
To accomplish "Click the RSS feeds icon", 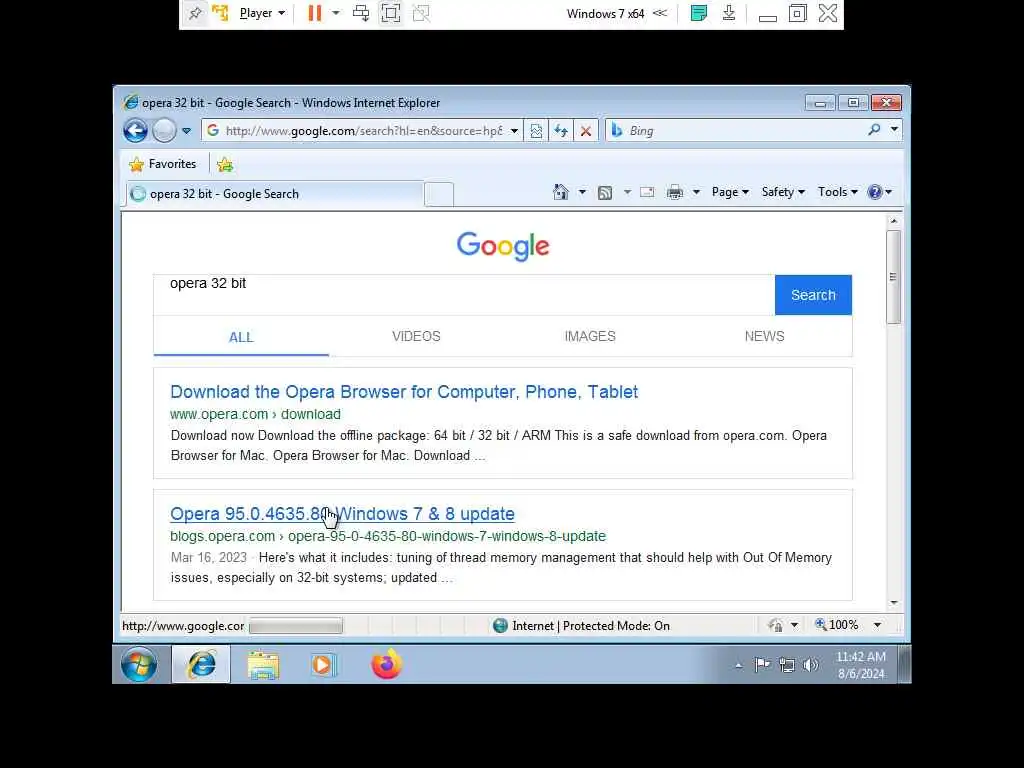I will click(605, 192).
